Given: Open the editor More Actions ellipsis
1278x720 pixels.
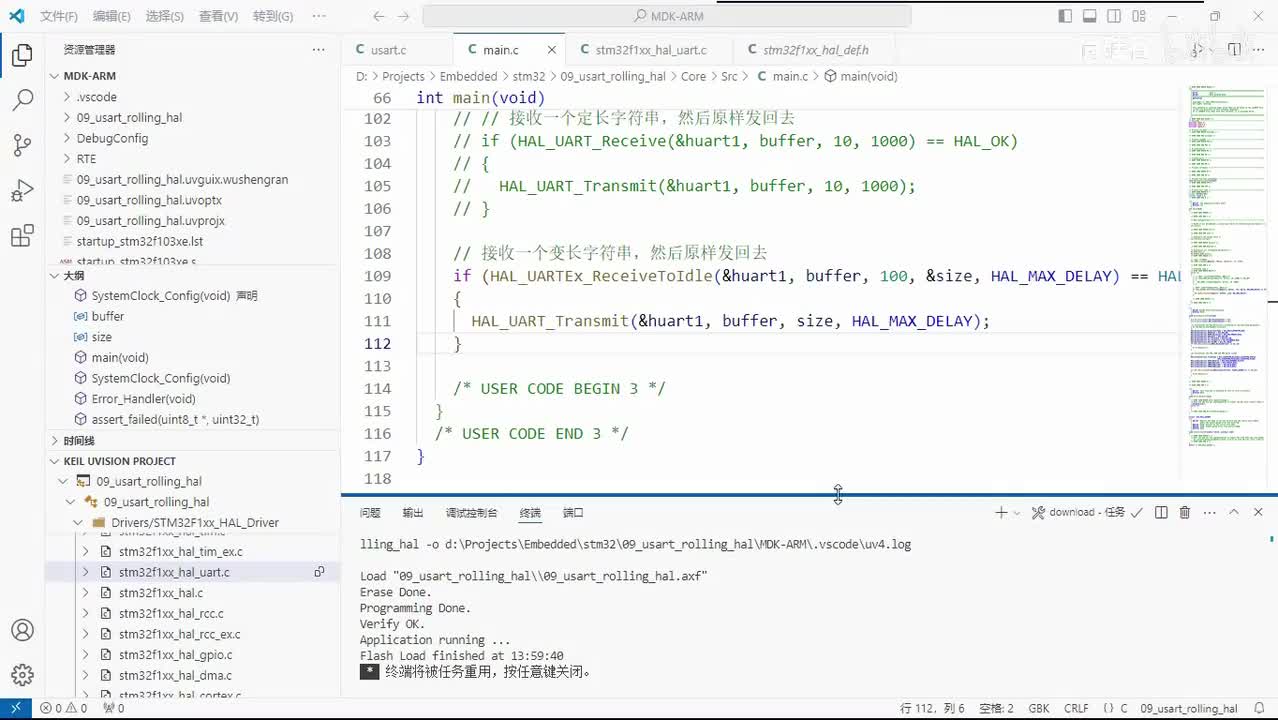Looking at the screenshot, I should pos(1259,49).
